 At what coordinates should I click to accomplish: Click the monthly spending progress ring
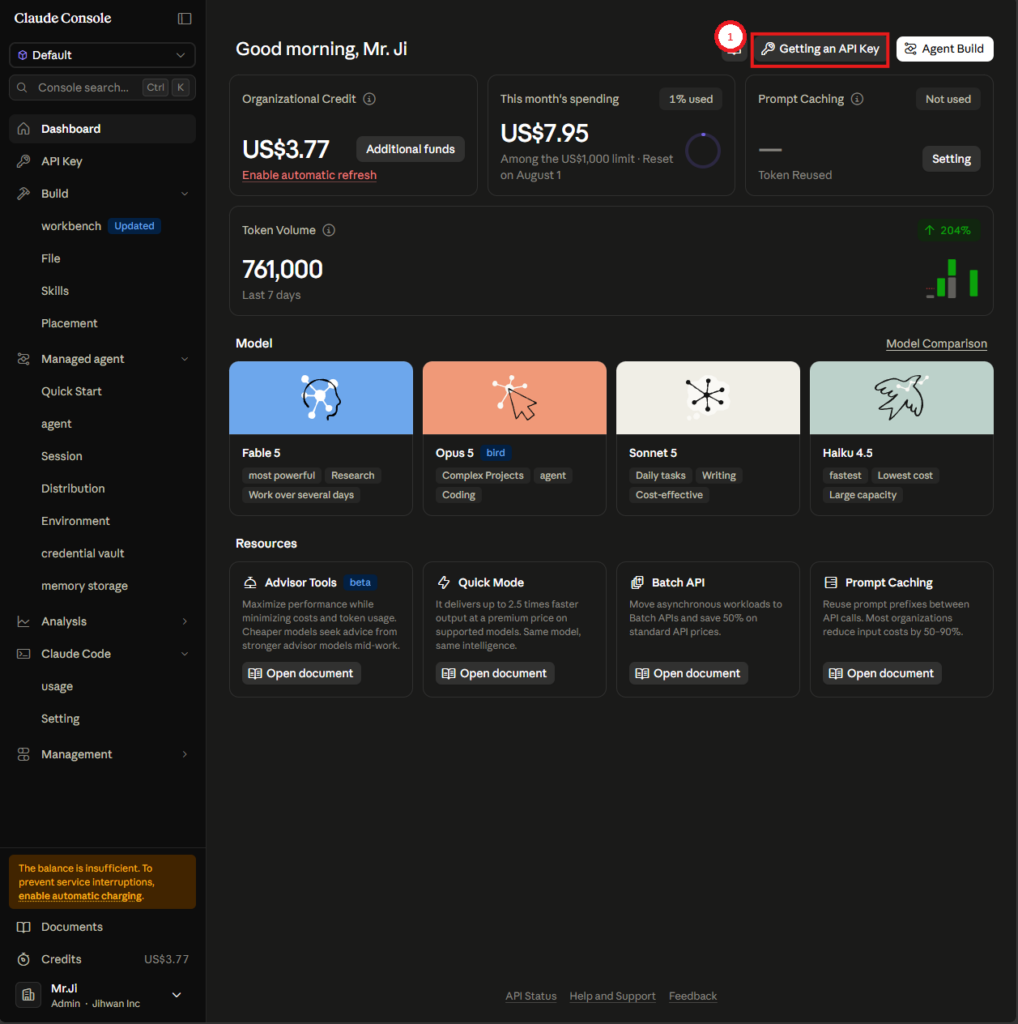703,151
